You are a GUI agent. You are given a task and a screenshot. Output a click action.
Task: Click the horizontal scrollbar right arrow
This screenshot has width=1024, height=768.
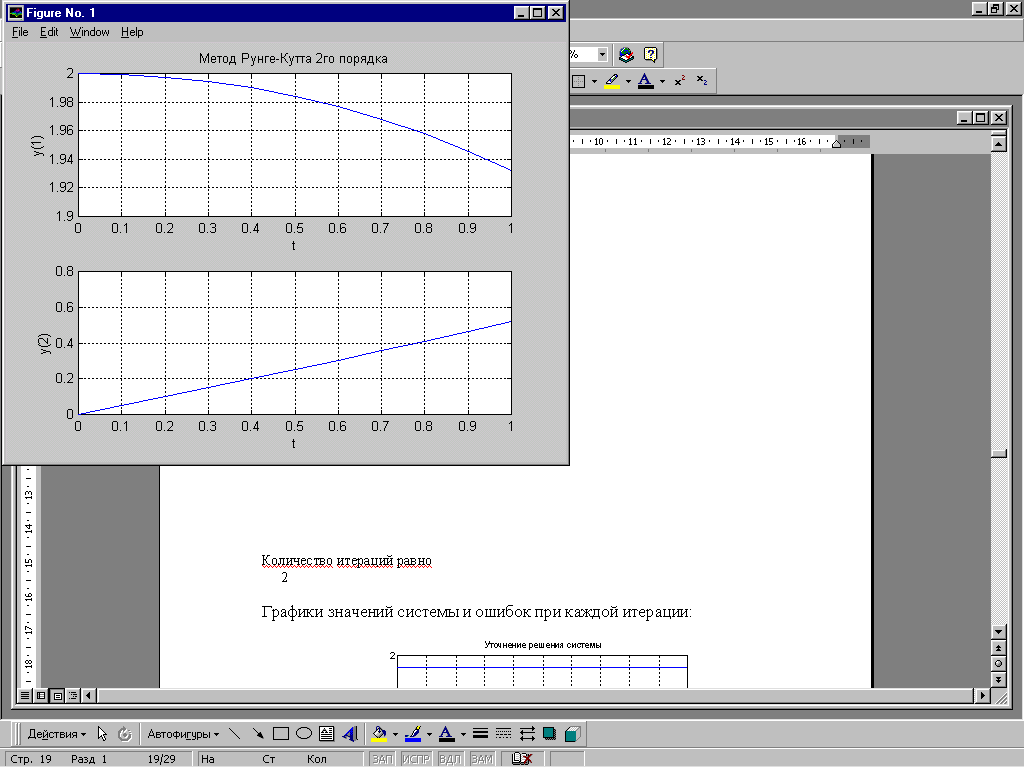pos(981,694)
